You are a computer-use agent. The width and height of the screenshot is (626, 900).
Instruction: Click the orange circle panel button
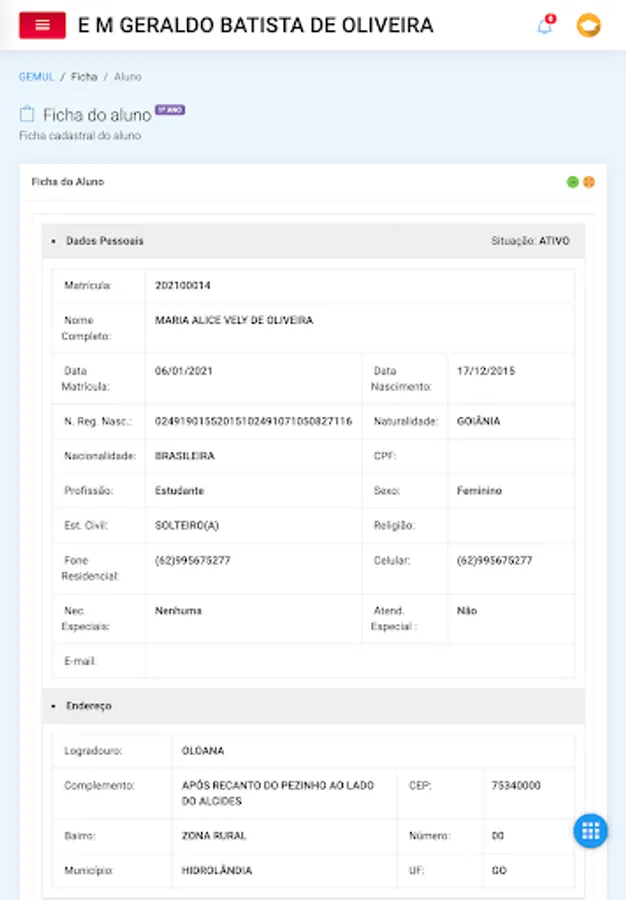589,182
